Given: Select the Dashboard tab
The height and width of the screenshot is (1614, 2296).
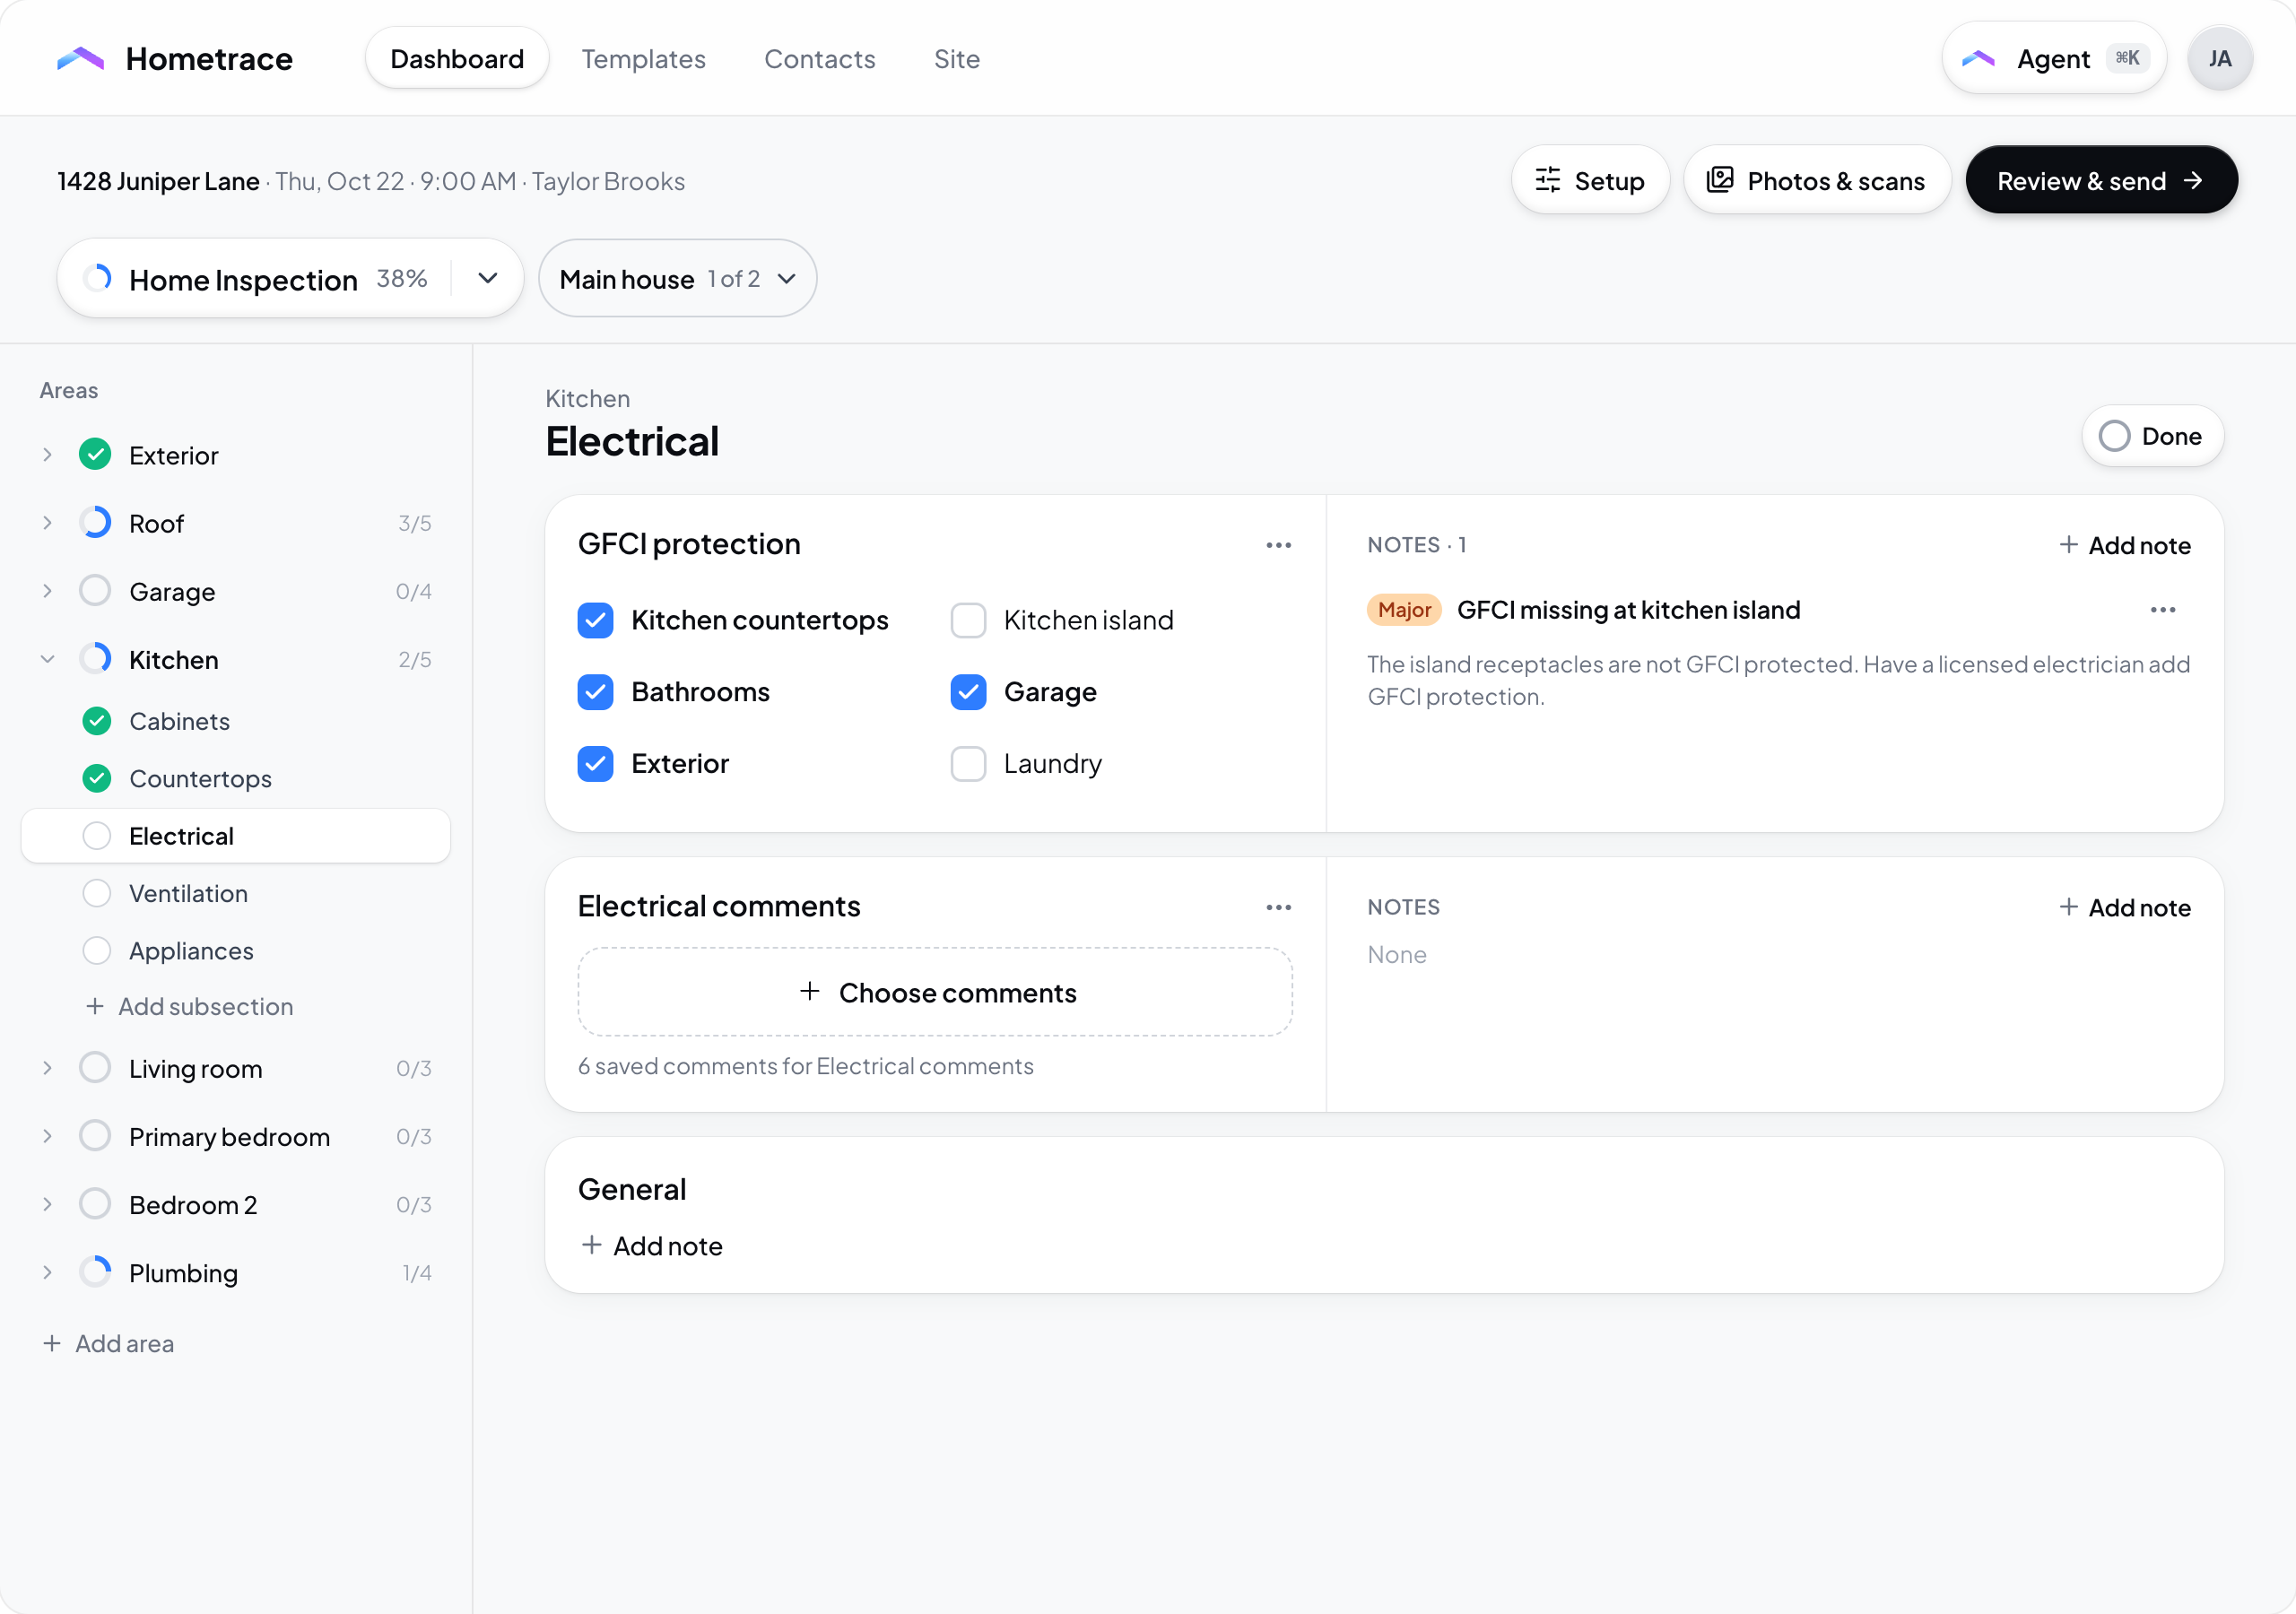Looking at the screenshot, I should pyautogui.click(x=457, y=59).
